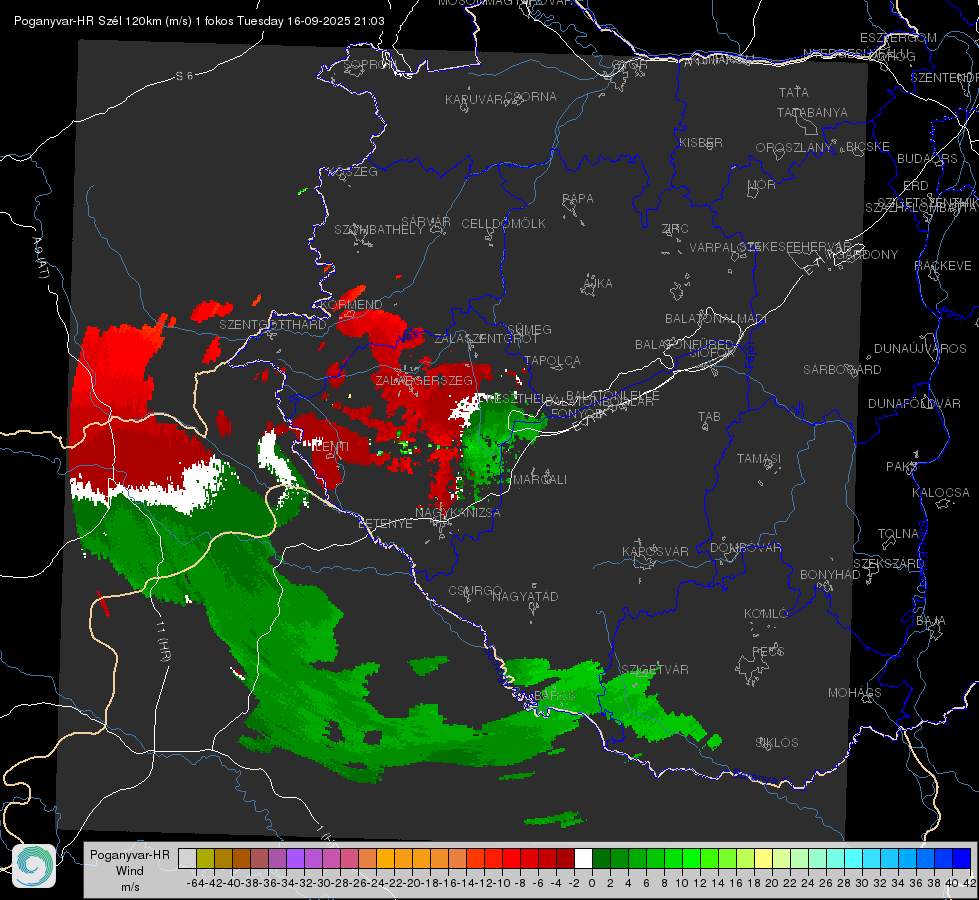Screen dimensions: 979x900
Task: Click the TOLNA label
Action: 898,533
